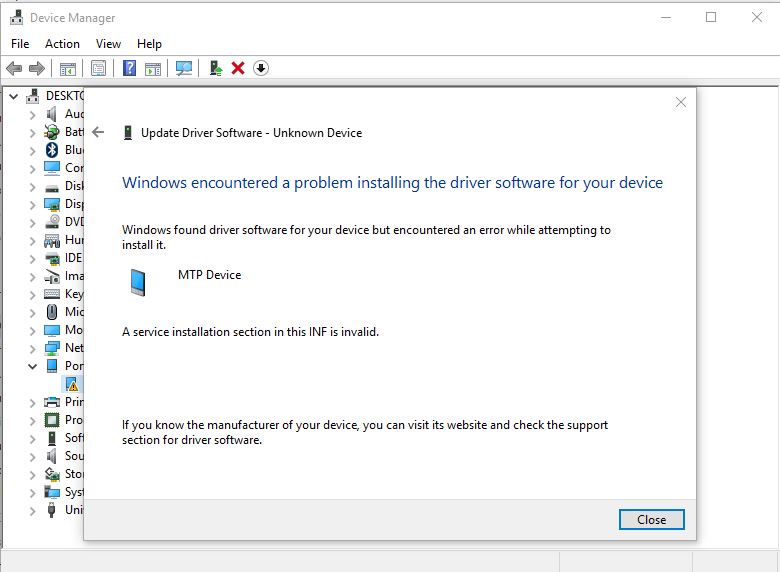
Task: Select the Human Interface Devices tree item
Action: coord(74,240)
